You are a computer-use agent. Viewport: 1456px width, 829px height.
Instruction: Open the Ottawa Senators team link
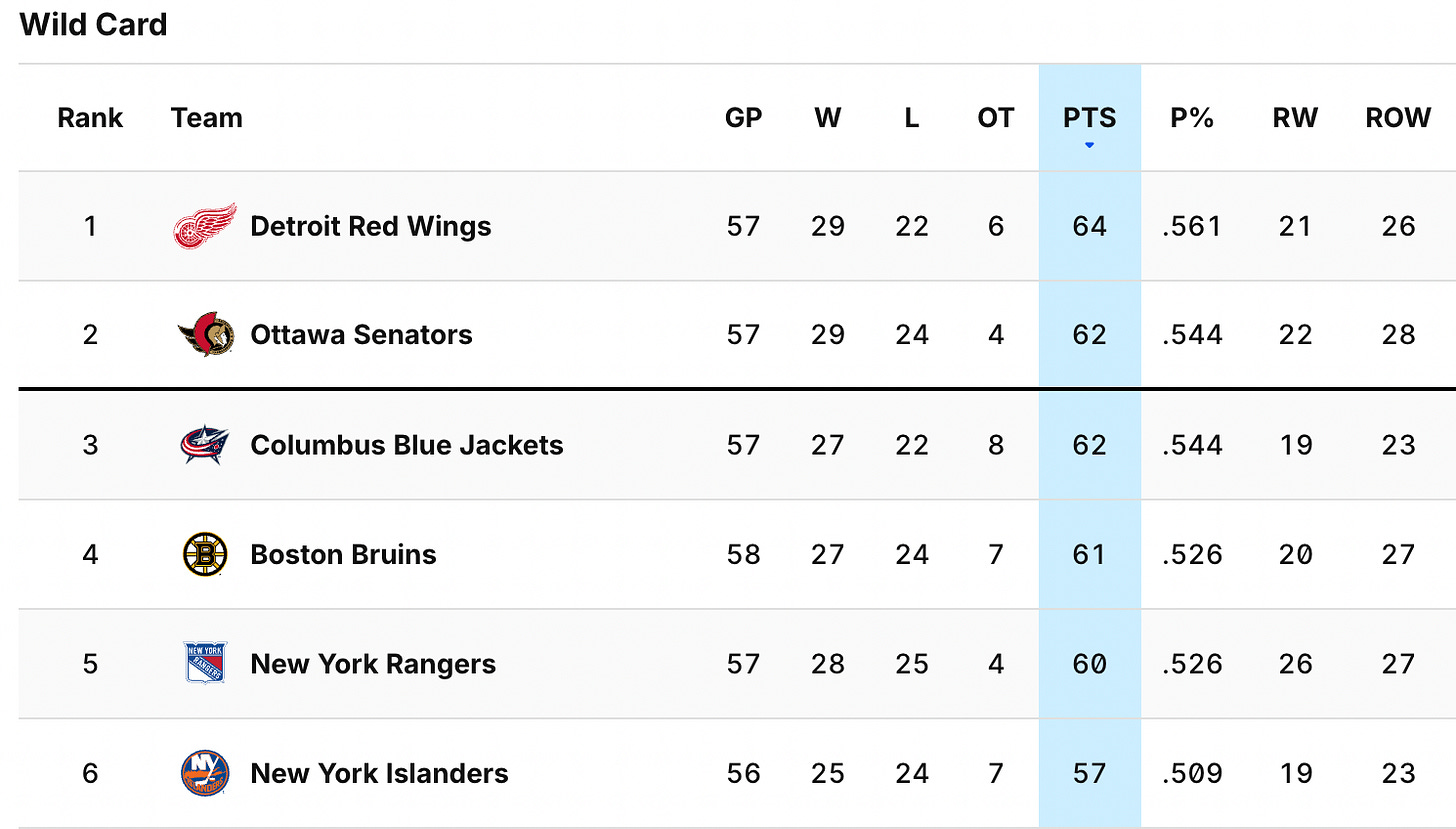[x=361, y=334]
